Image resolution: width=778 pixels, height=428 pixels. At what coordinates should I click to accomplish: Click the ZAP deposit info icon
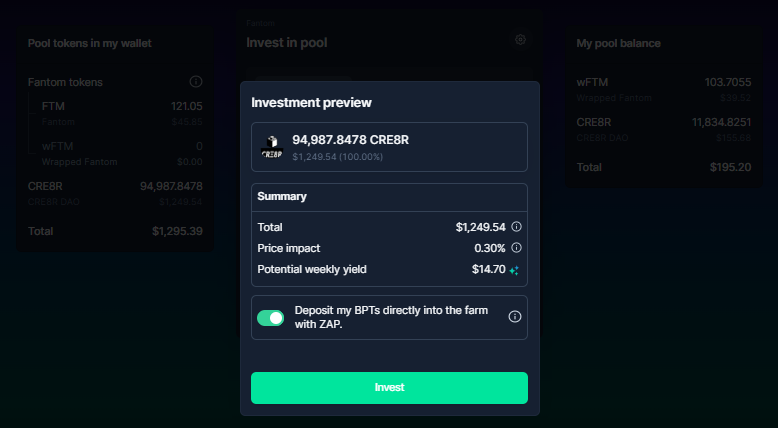tap(515, 316)
